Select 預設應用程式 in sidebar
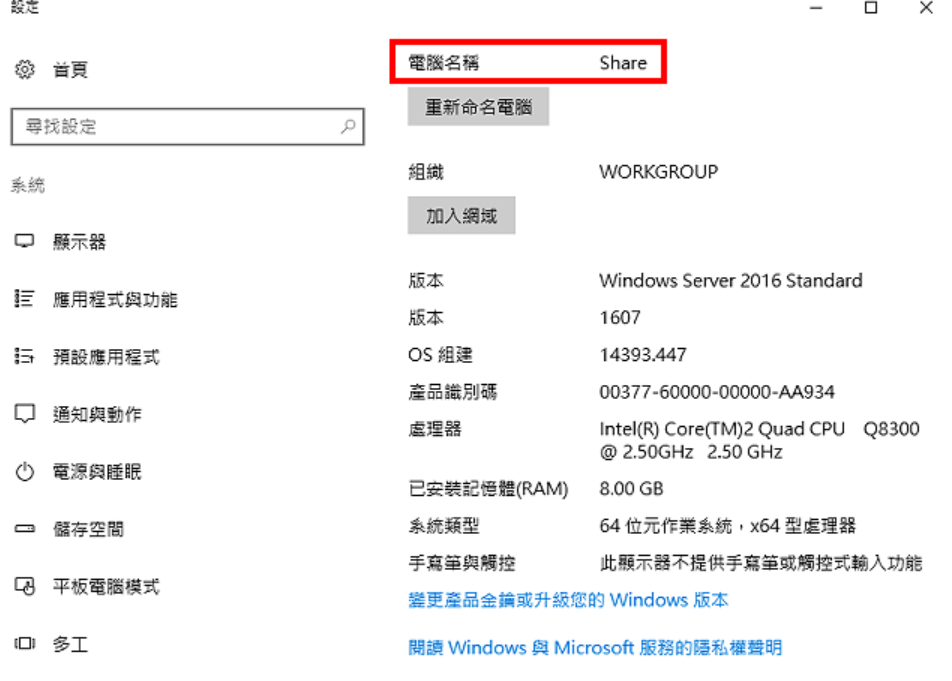 [106, 357]
